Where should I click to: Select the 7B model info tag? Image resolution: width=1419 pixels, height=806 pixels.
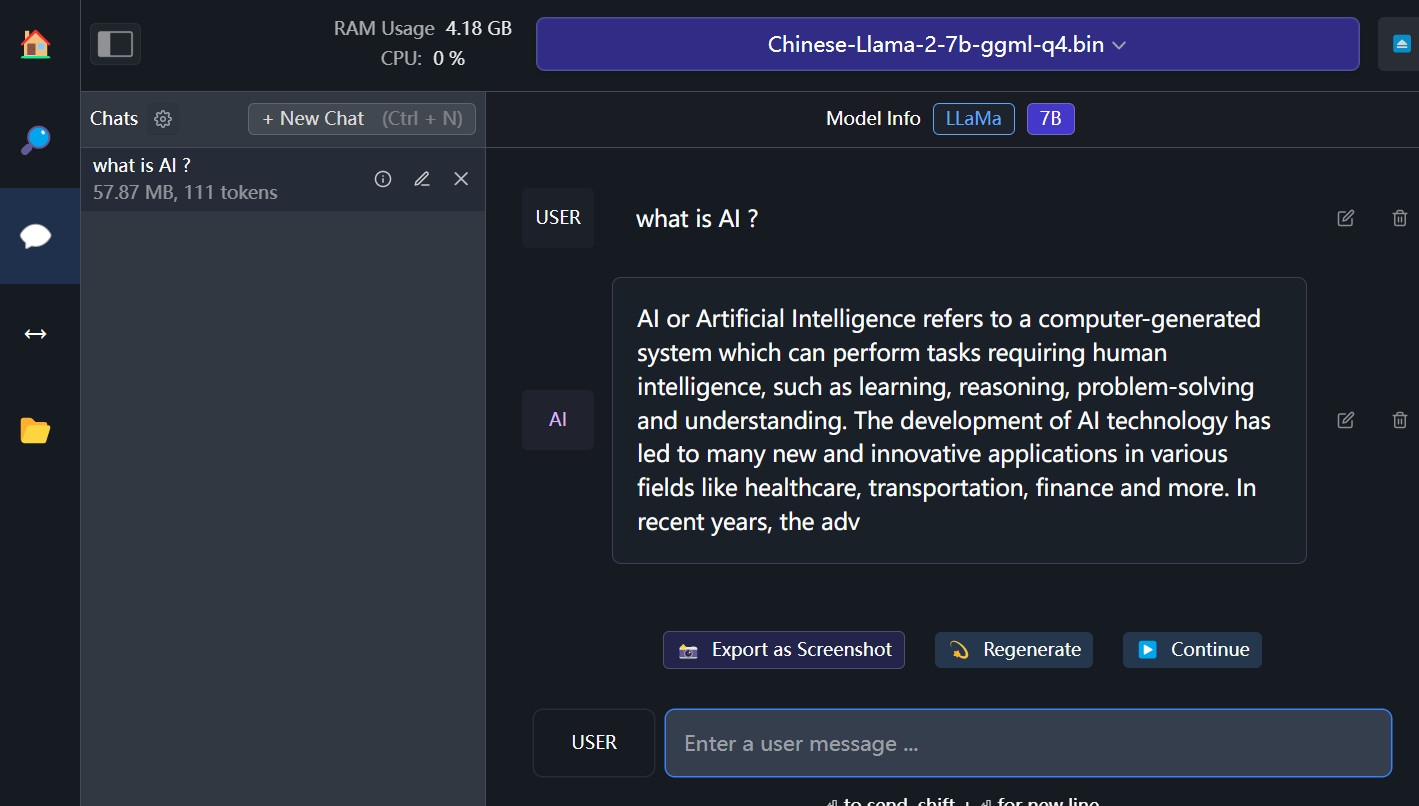[x=1050, y=118]
